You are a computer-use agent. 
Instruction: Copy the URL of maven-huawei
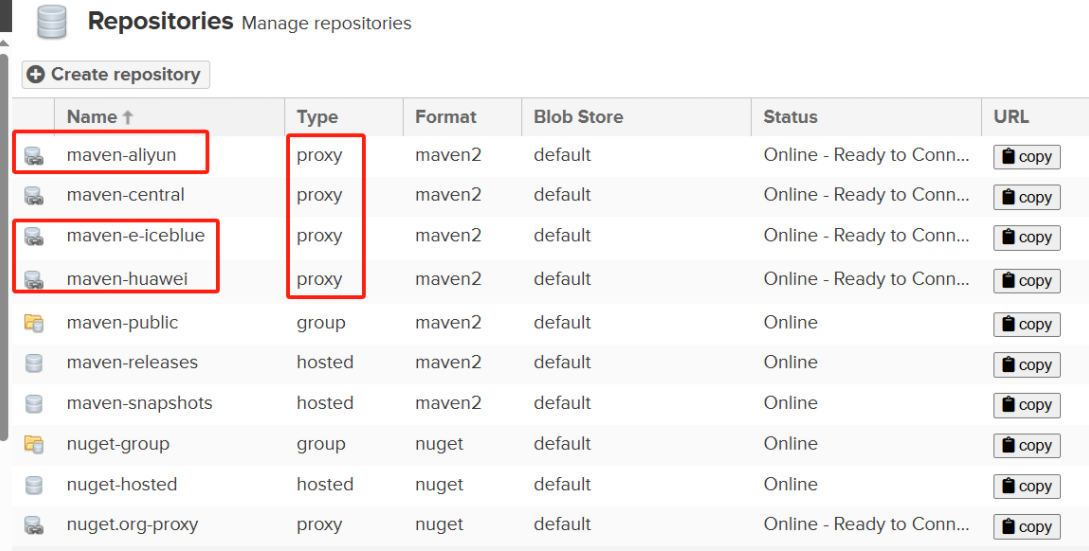[x=1026, y=281]
